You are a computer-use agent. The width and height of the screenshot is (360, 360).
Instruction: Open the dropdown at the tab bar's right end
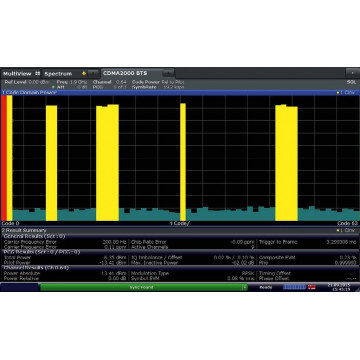[352, 73]
